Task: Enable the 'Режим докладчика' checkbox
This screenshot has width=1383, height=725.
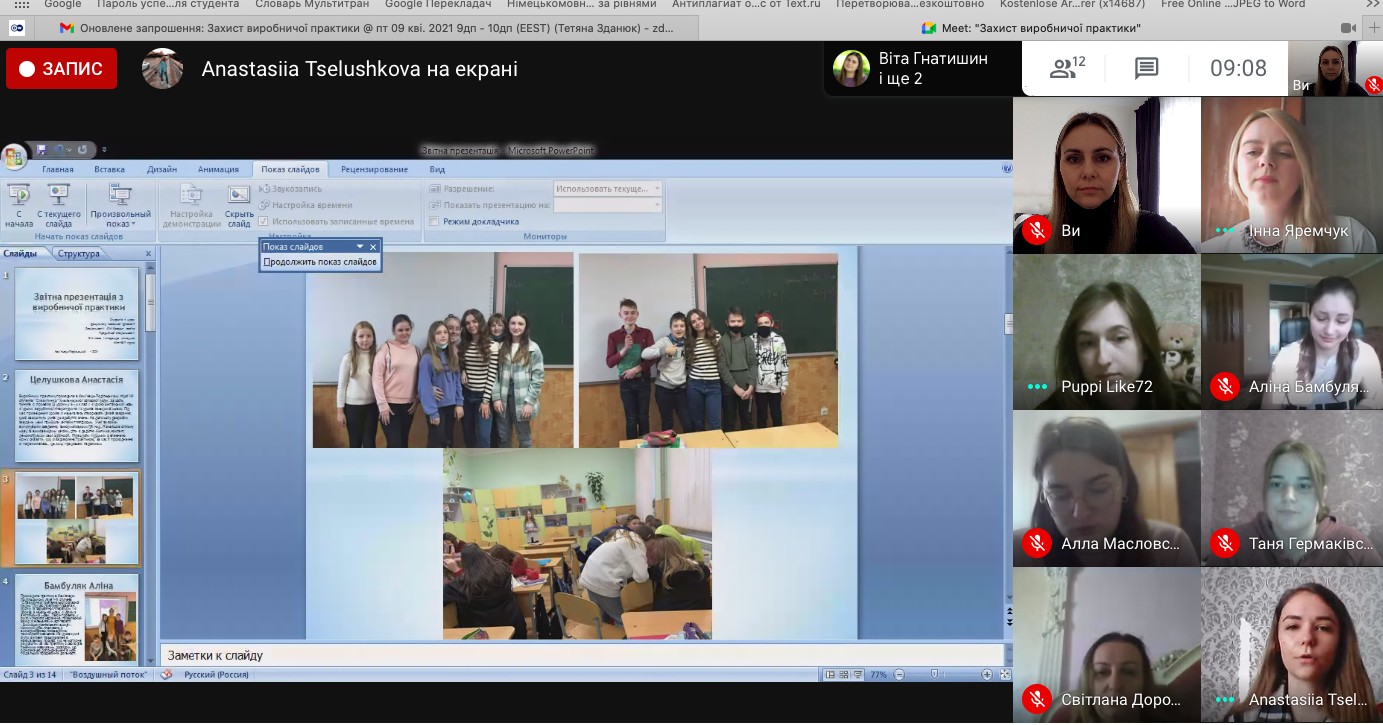Action: click(x=434, y=221)
